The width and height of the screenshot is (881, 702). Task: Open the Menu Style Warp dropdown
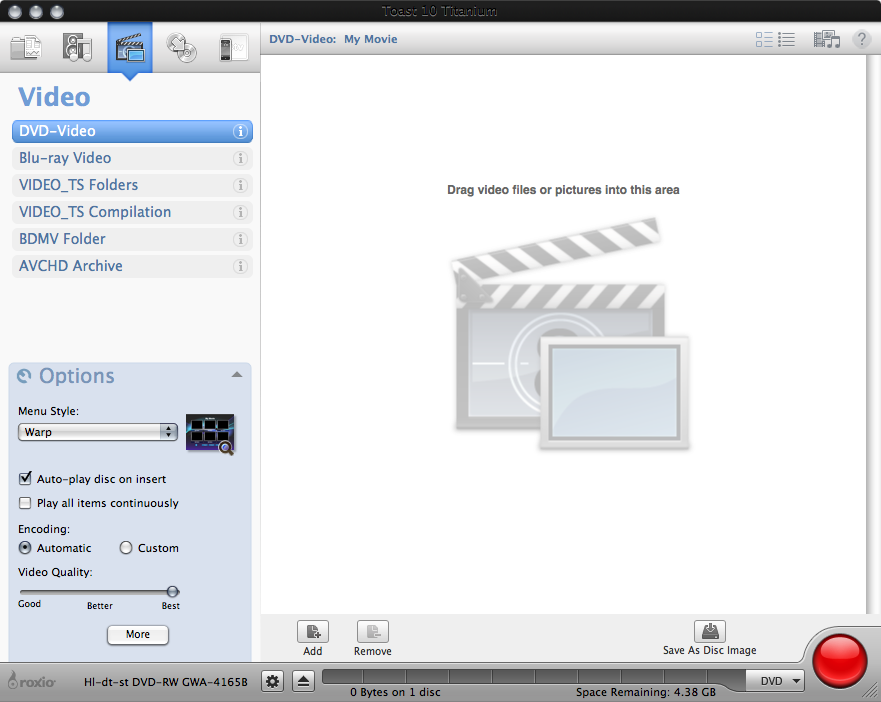(x=98, y=432)
